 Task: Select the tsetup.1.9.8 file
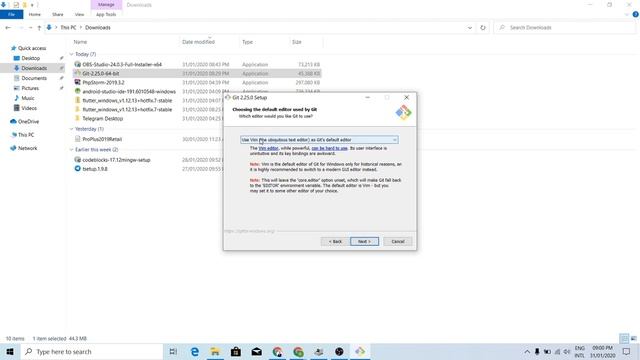[95, 169]
